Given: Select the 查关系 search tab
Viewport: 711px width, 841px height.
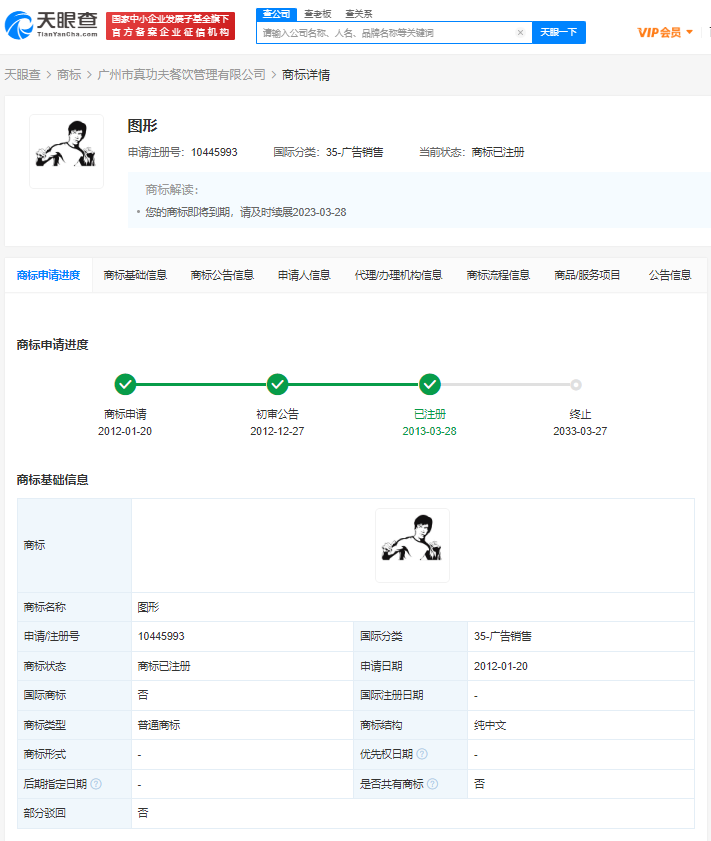Looking at the screenshot, I should [x=359, y=14].
